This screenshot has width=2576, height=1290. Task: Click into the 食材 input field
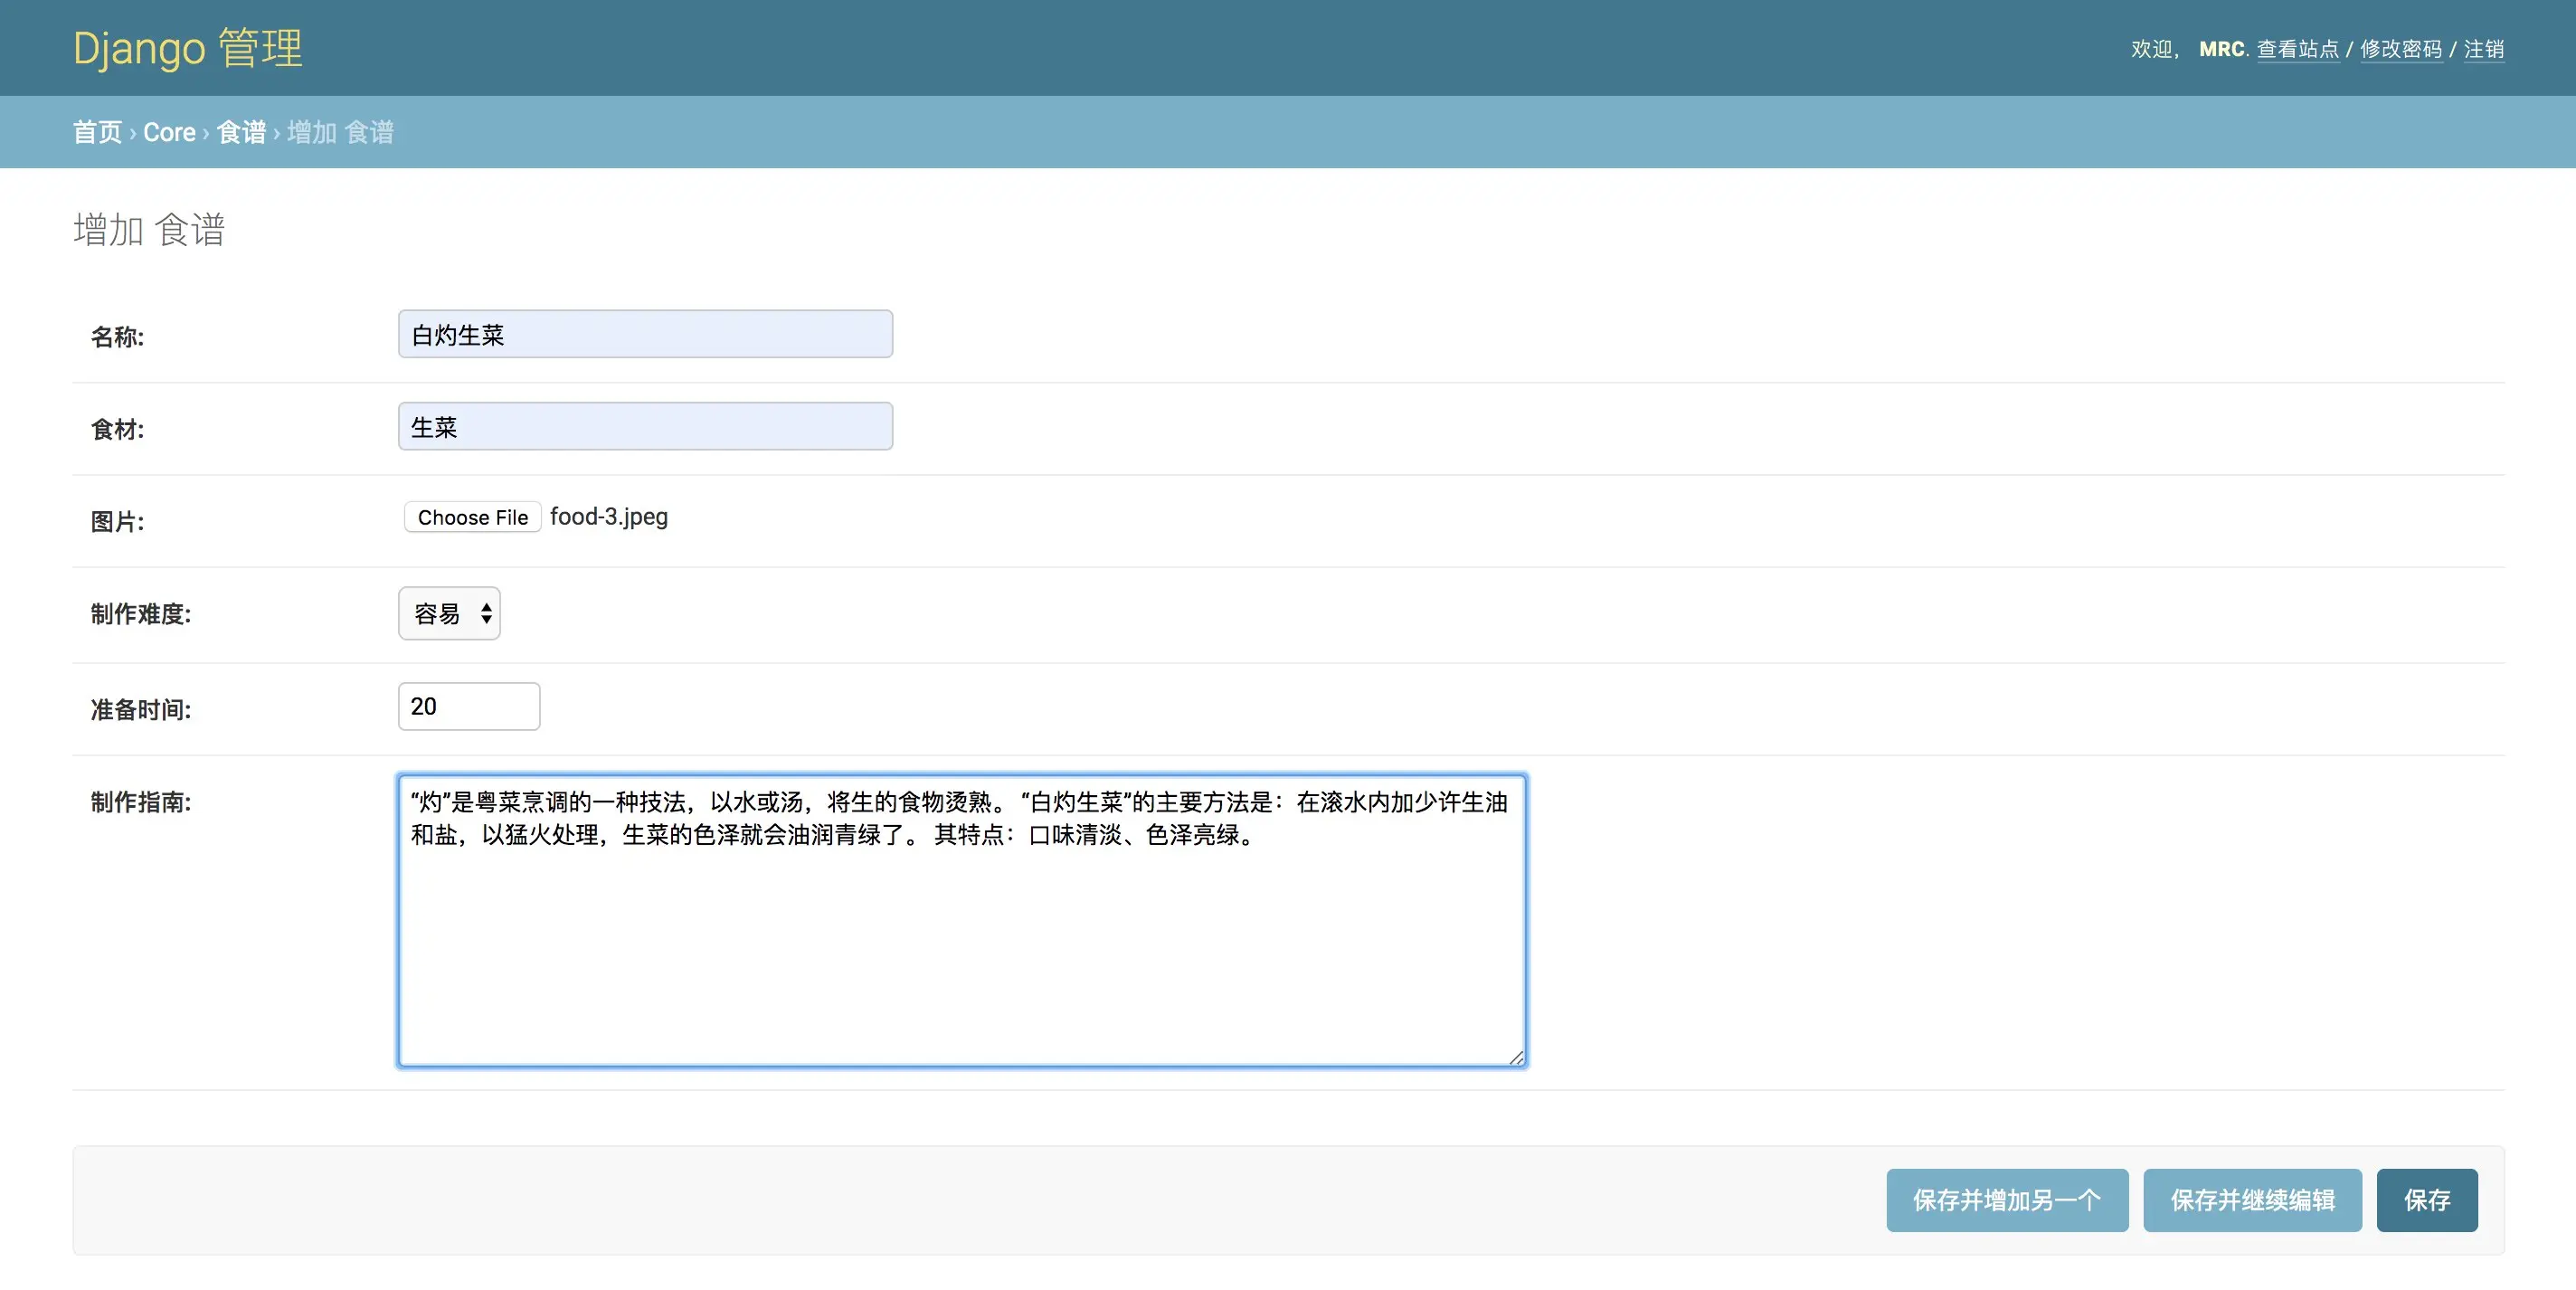tap(645, 427)
